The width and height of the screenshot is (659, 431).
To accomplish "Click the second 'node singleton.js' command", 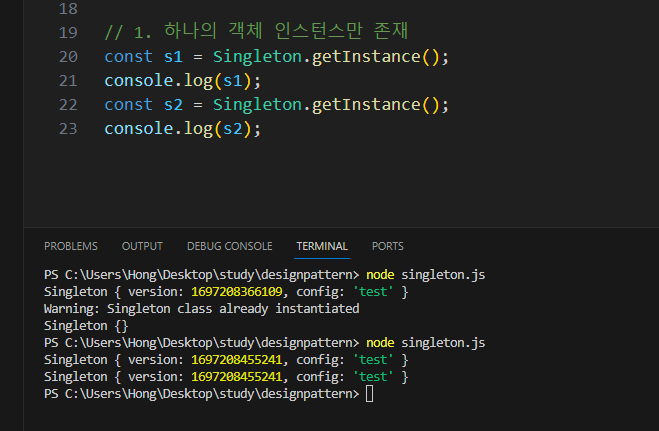I will click(425, 343).
